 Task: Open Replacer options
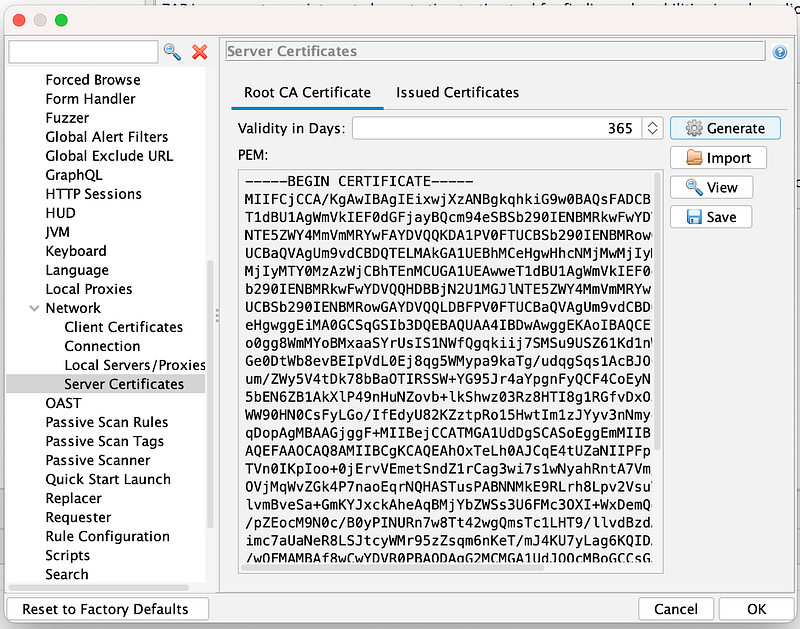click(x=73, y=498)
